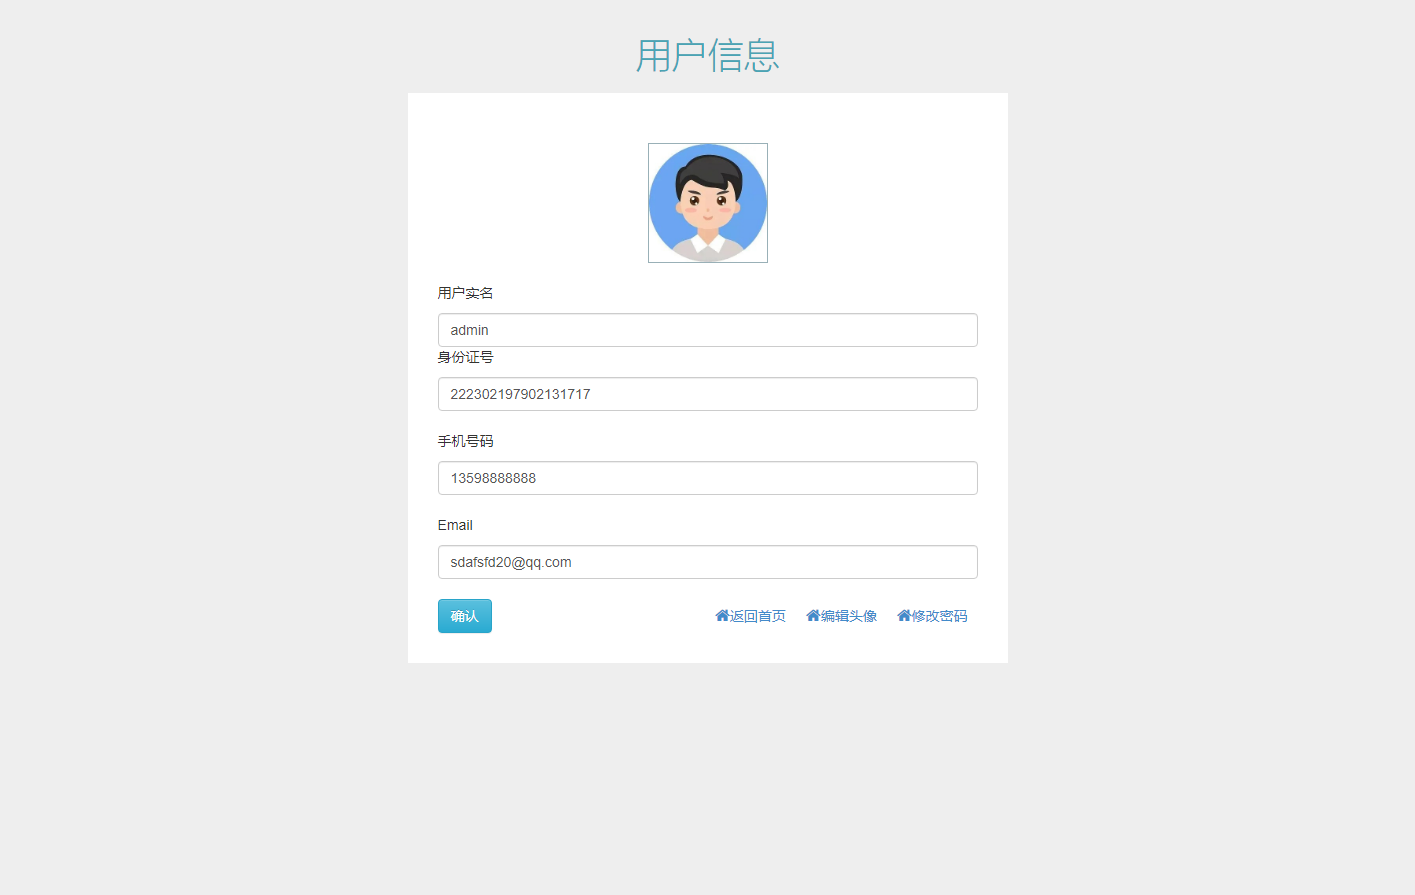Click the user avatar picture
The height and width of the screenshot is (895, 1415).
708,203
